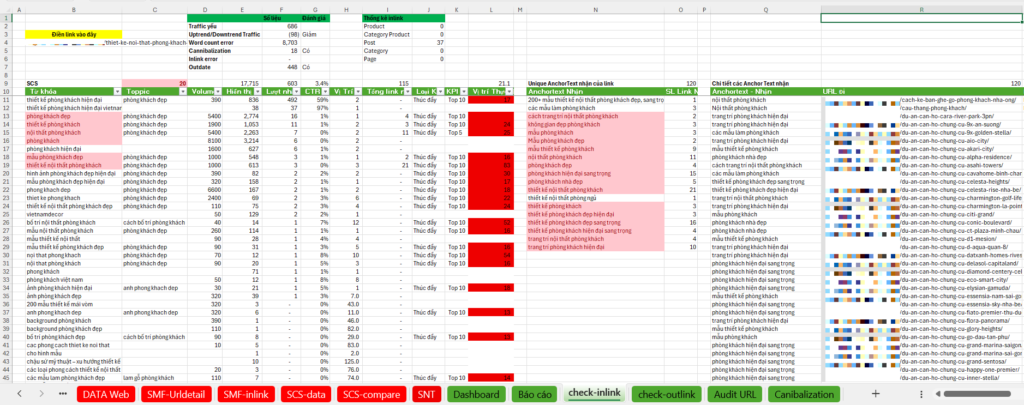The image size is (1024, 405).
Task: Open the hidden sheets ellipsis list
Action: [63, 394]
